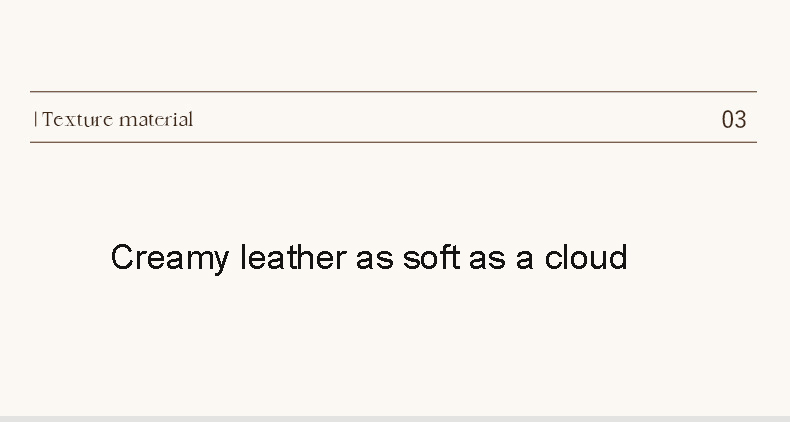The height and width of the screenshot is (422, 790).
Task: Click the letter "C" starting "Creamy"
Action: pos(122,258)
